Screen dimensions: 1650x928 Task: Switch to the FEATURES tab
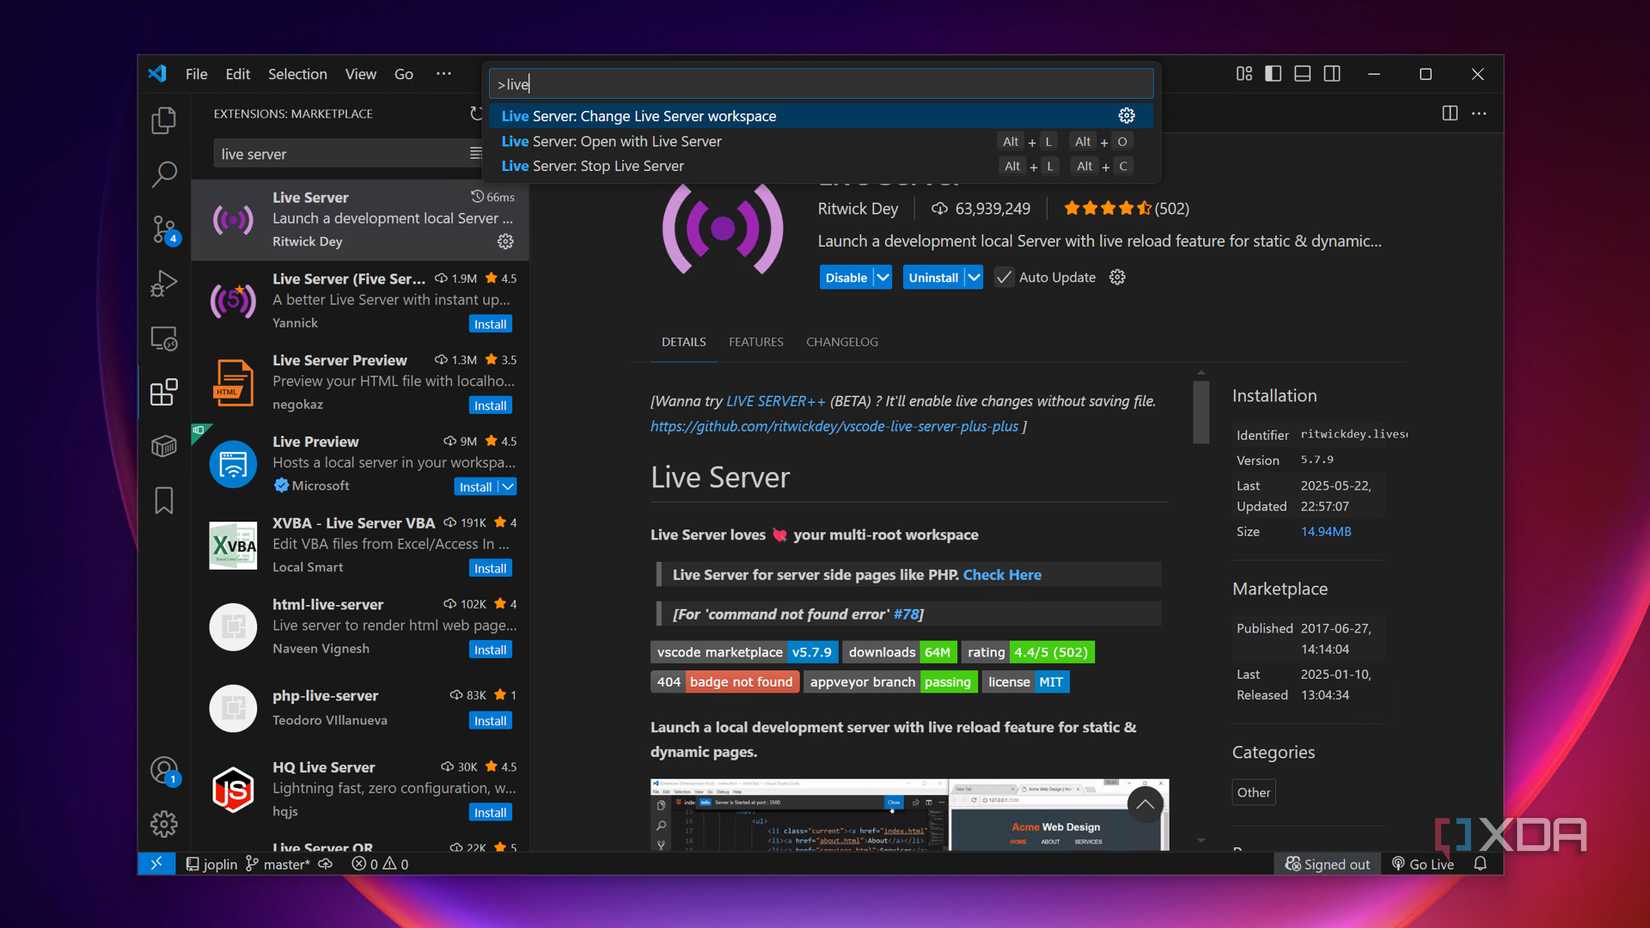(x=755, y=341)
